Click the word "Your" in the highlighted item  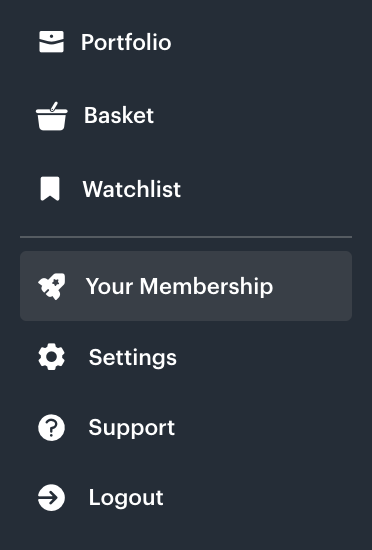click(109, 287)
